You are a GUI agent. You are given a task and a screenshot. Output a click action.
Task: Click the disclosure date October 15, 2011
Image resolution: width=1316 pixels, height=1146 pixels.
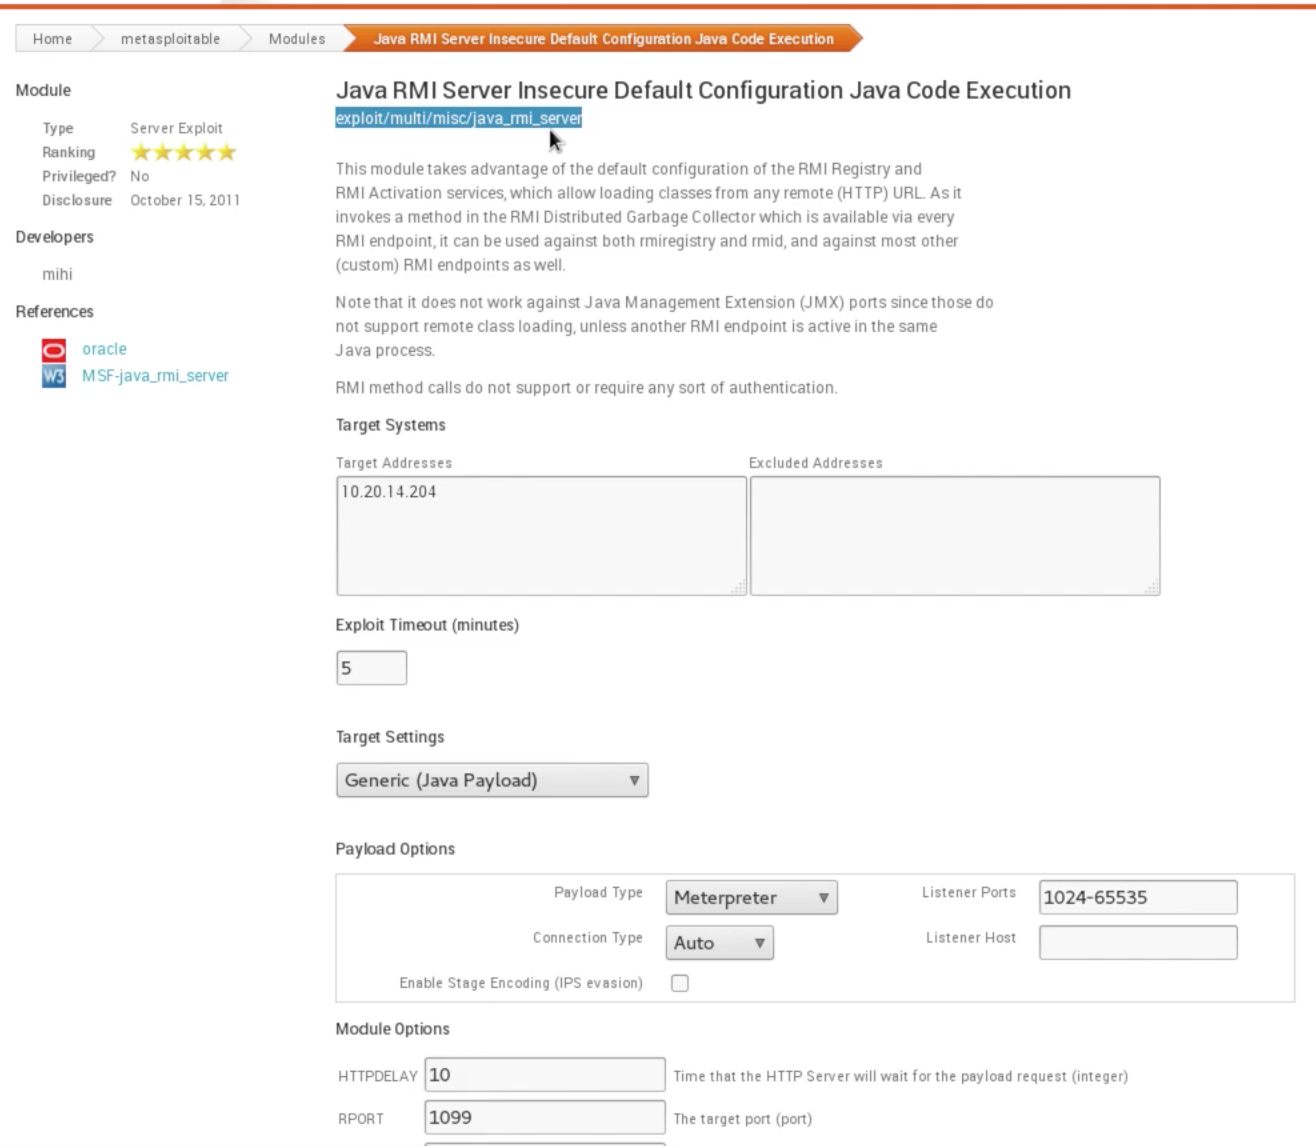pyautogui.click(x=185, y=200)
